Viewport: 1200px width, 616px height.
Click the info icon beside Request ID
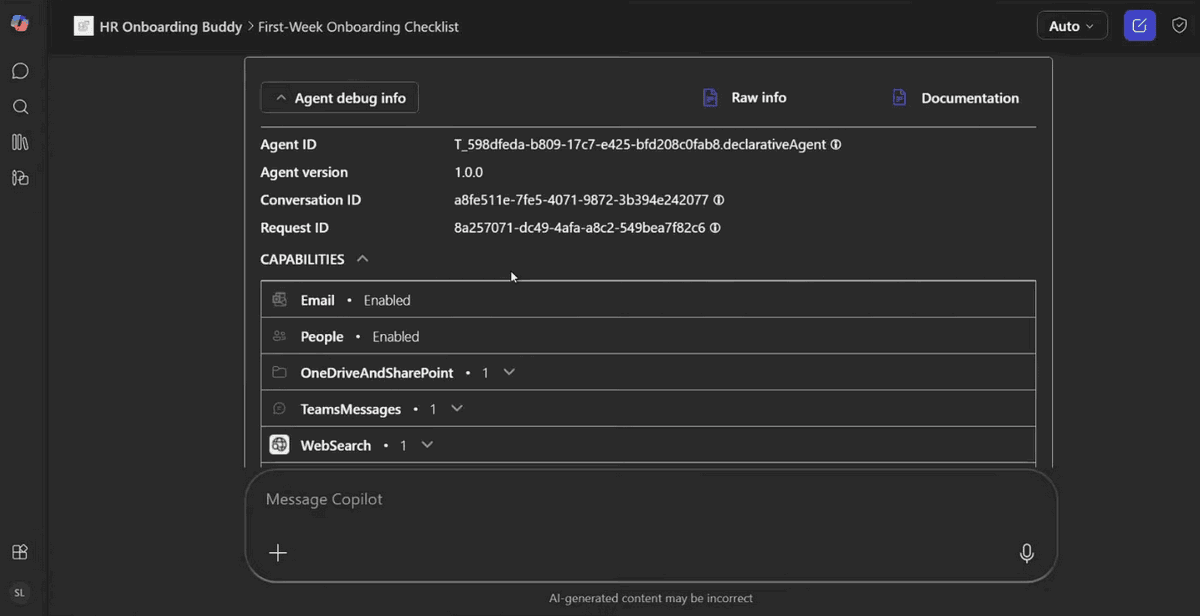(715, 228)
